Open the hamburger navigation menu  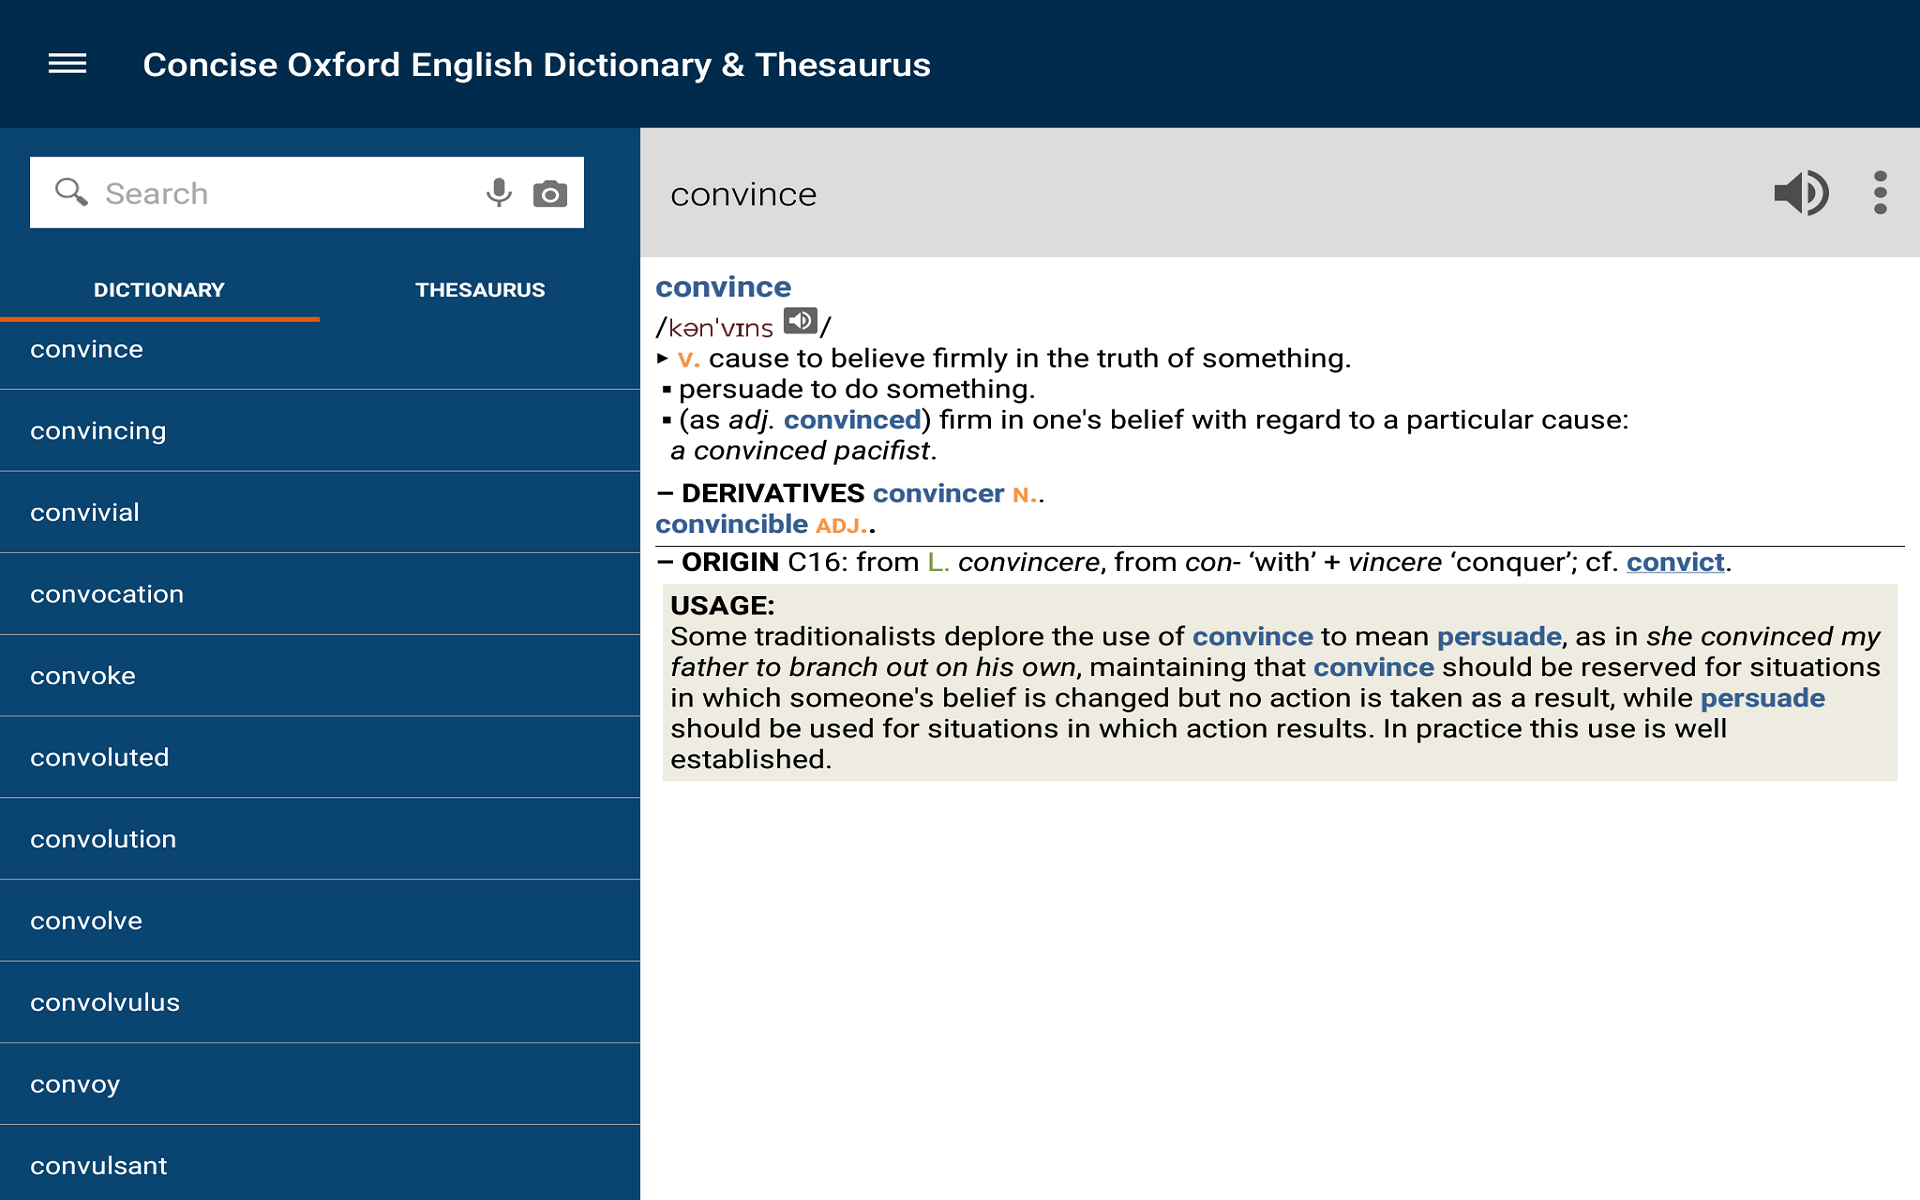click(x=67, y=64)
